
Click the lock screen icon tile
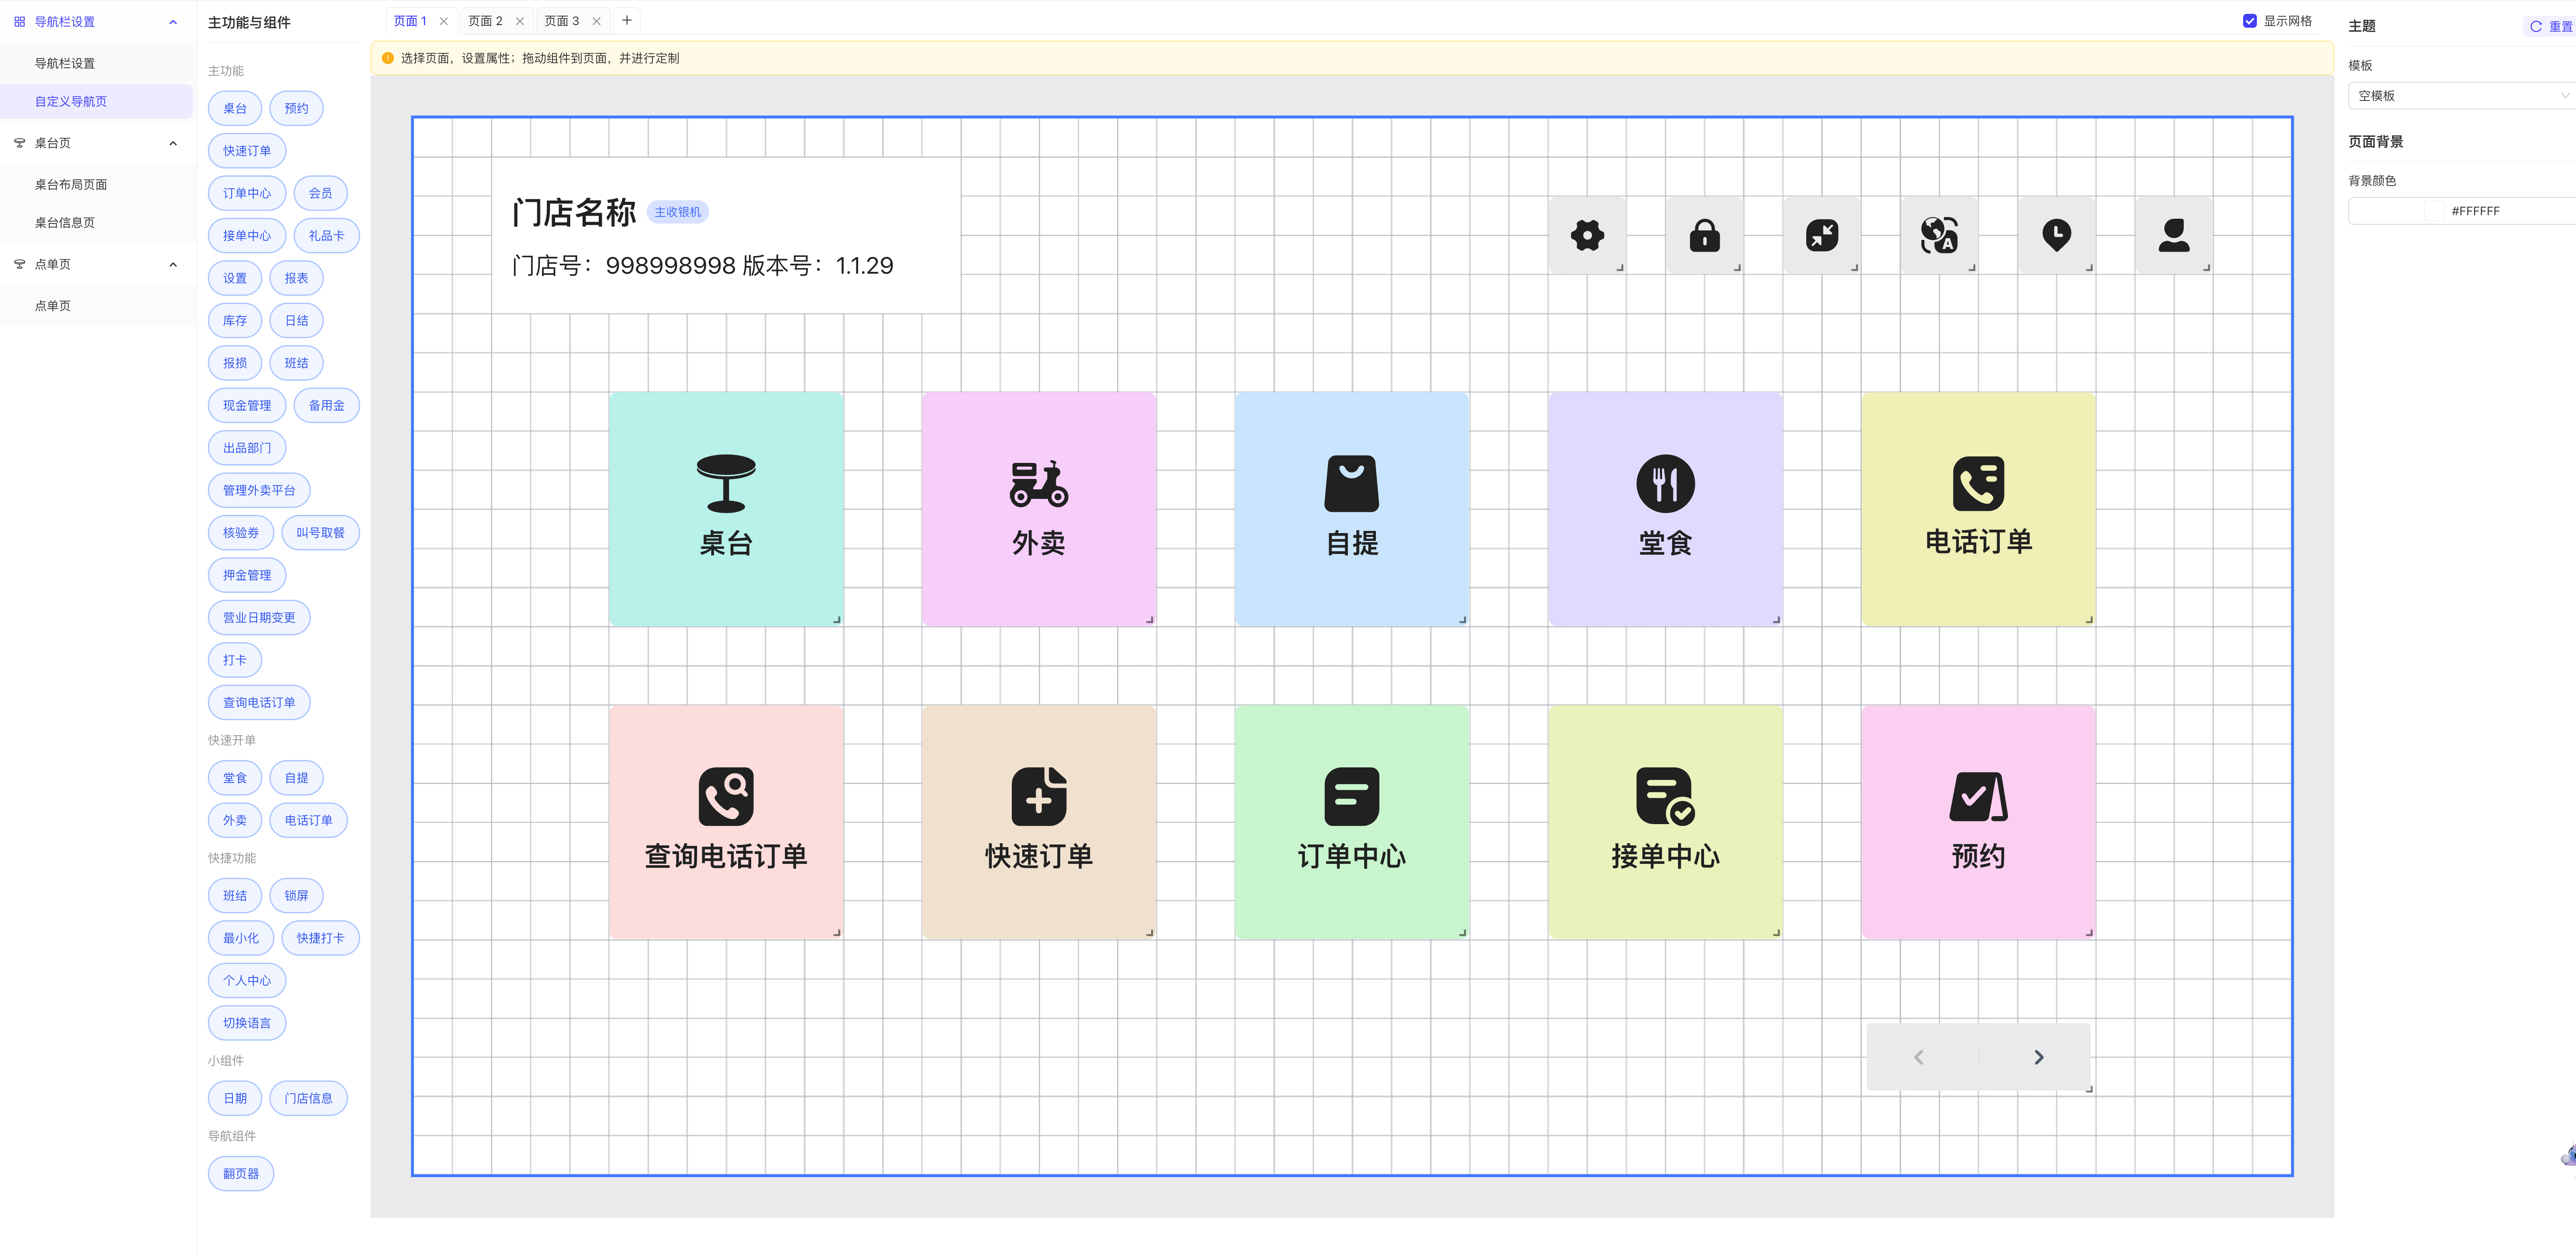1704,235
